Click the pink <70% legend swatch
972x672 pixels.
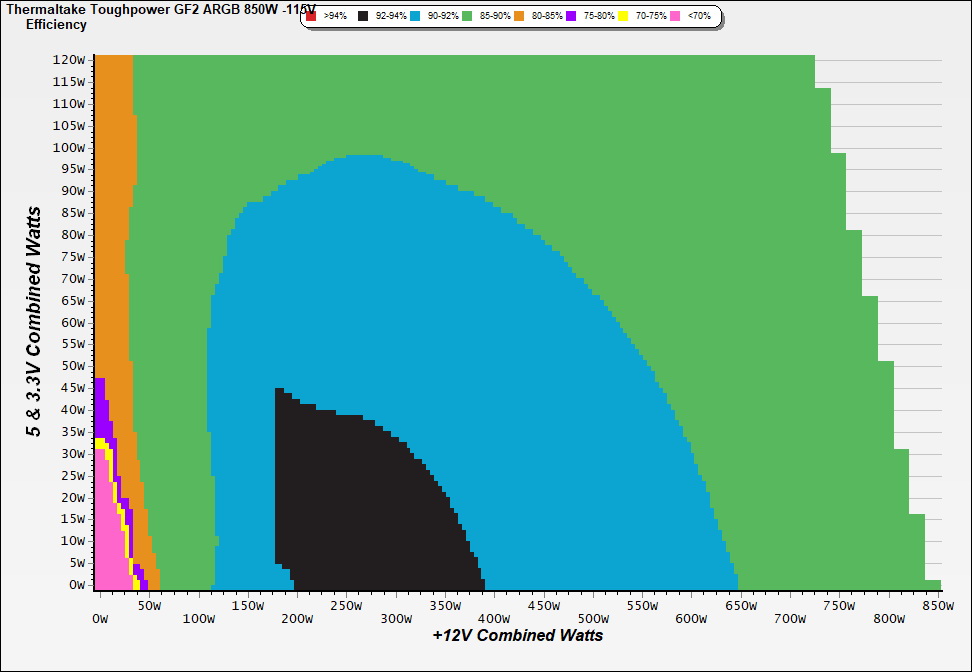tap(676, 17)
